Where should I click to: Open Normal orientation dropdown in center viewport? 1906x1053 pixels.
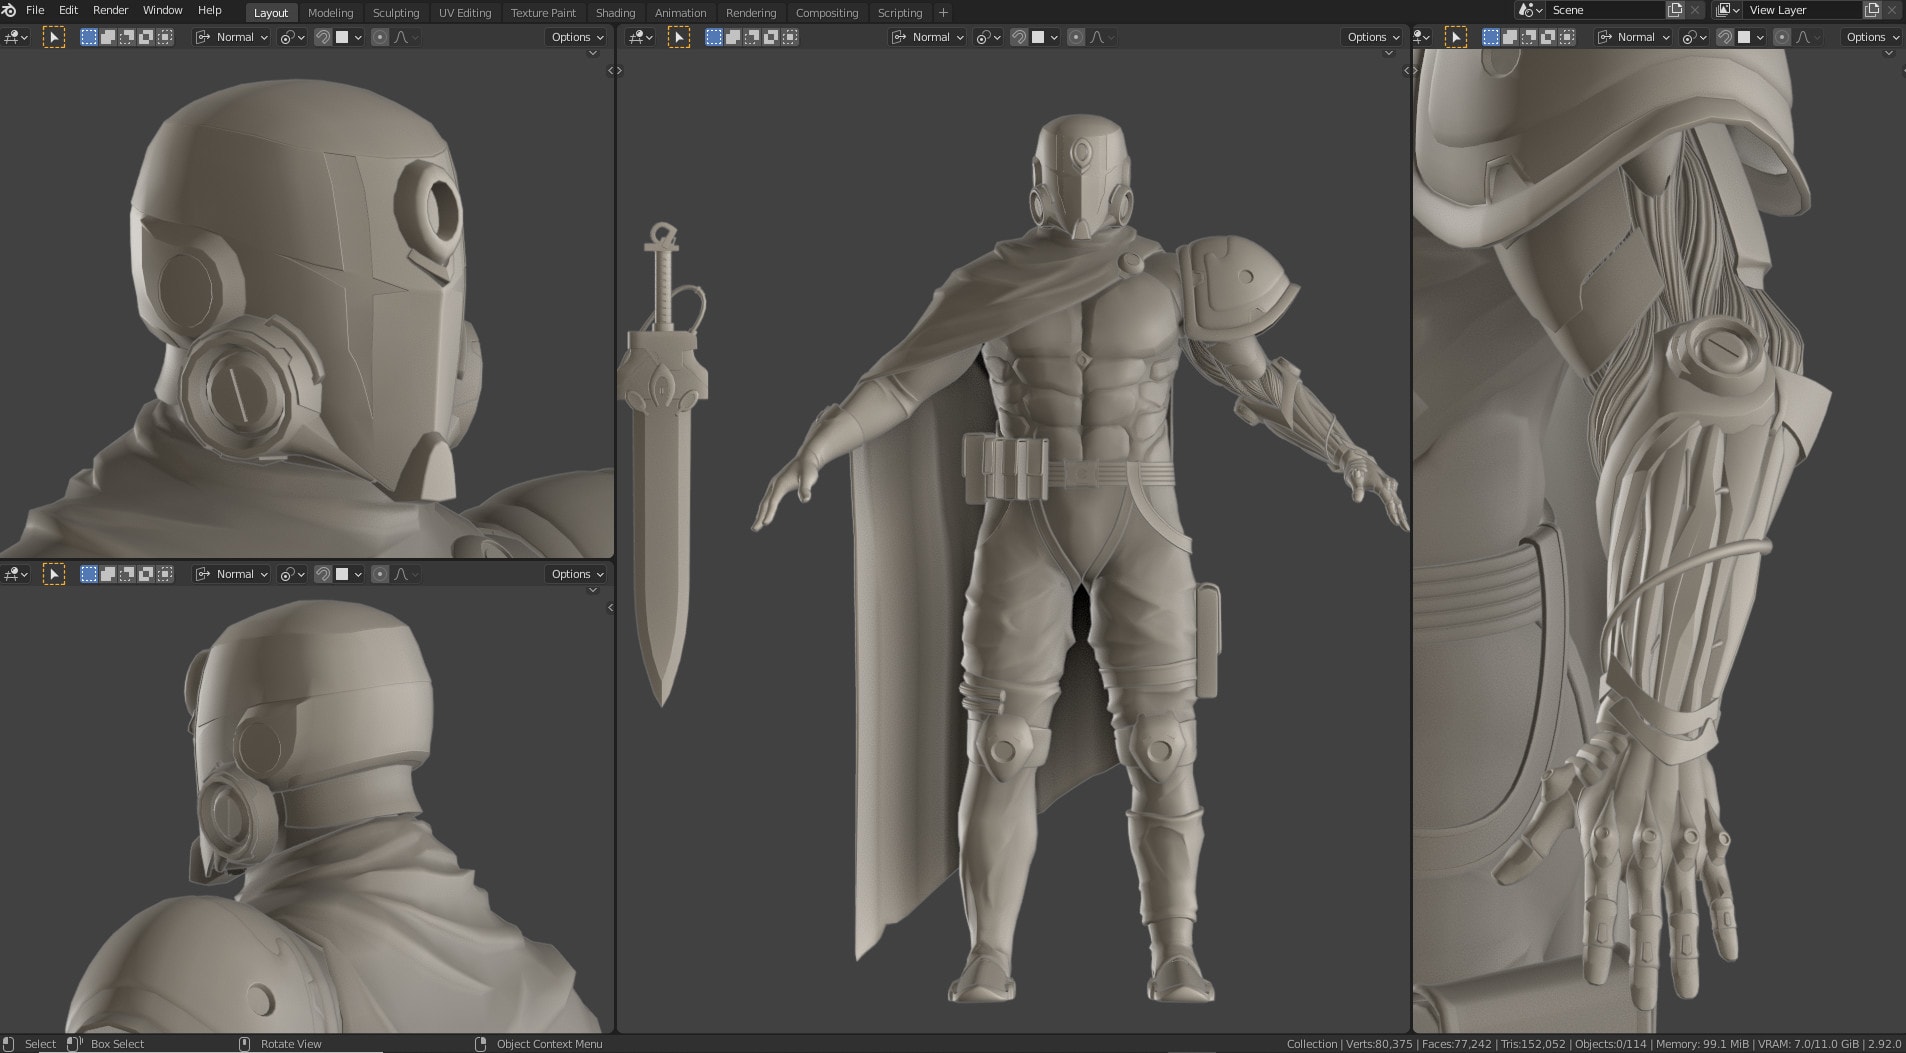coord(929,38)
